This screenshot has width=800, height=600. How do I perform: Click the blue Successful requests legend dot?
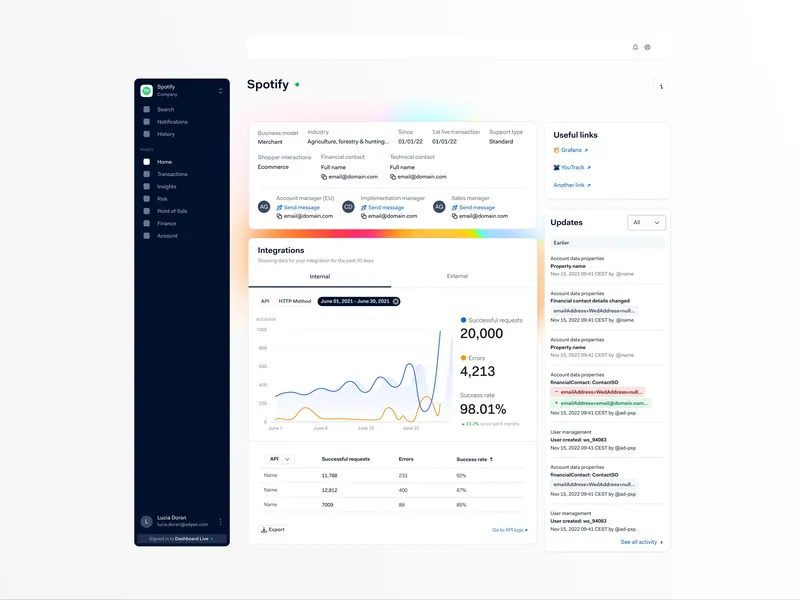tap(463, 320)
